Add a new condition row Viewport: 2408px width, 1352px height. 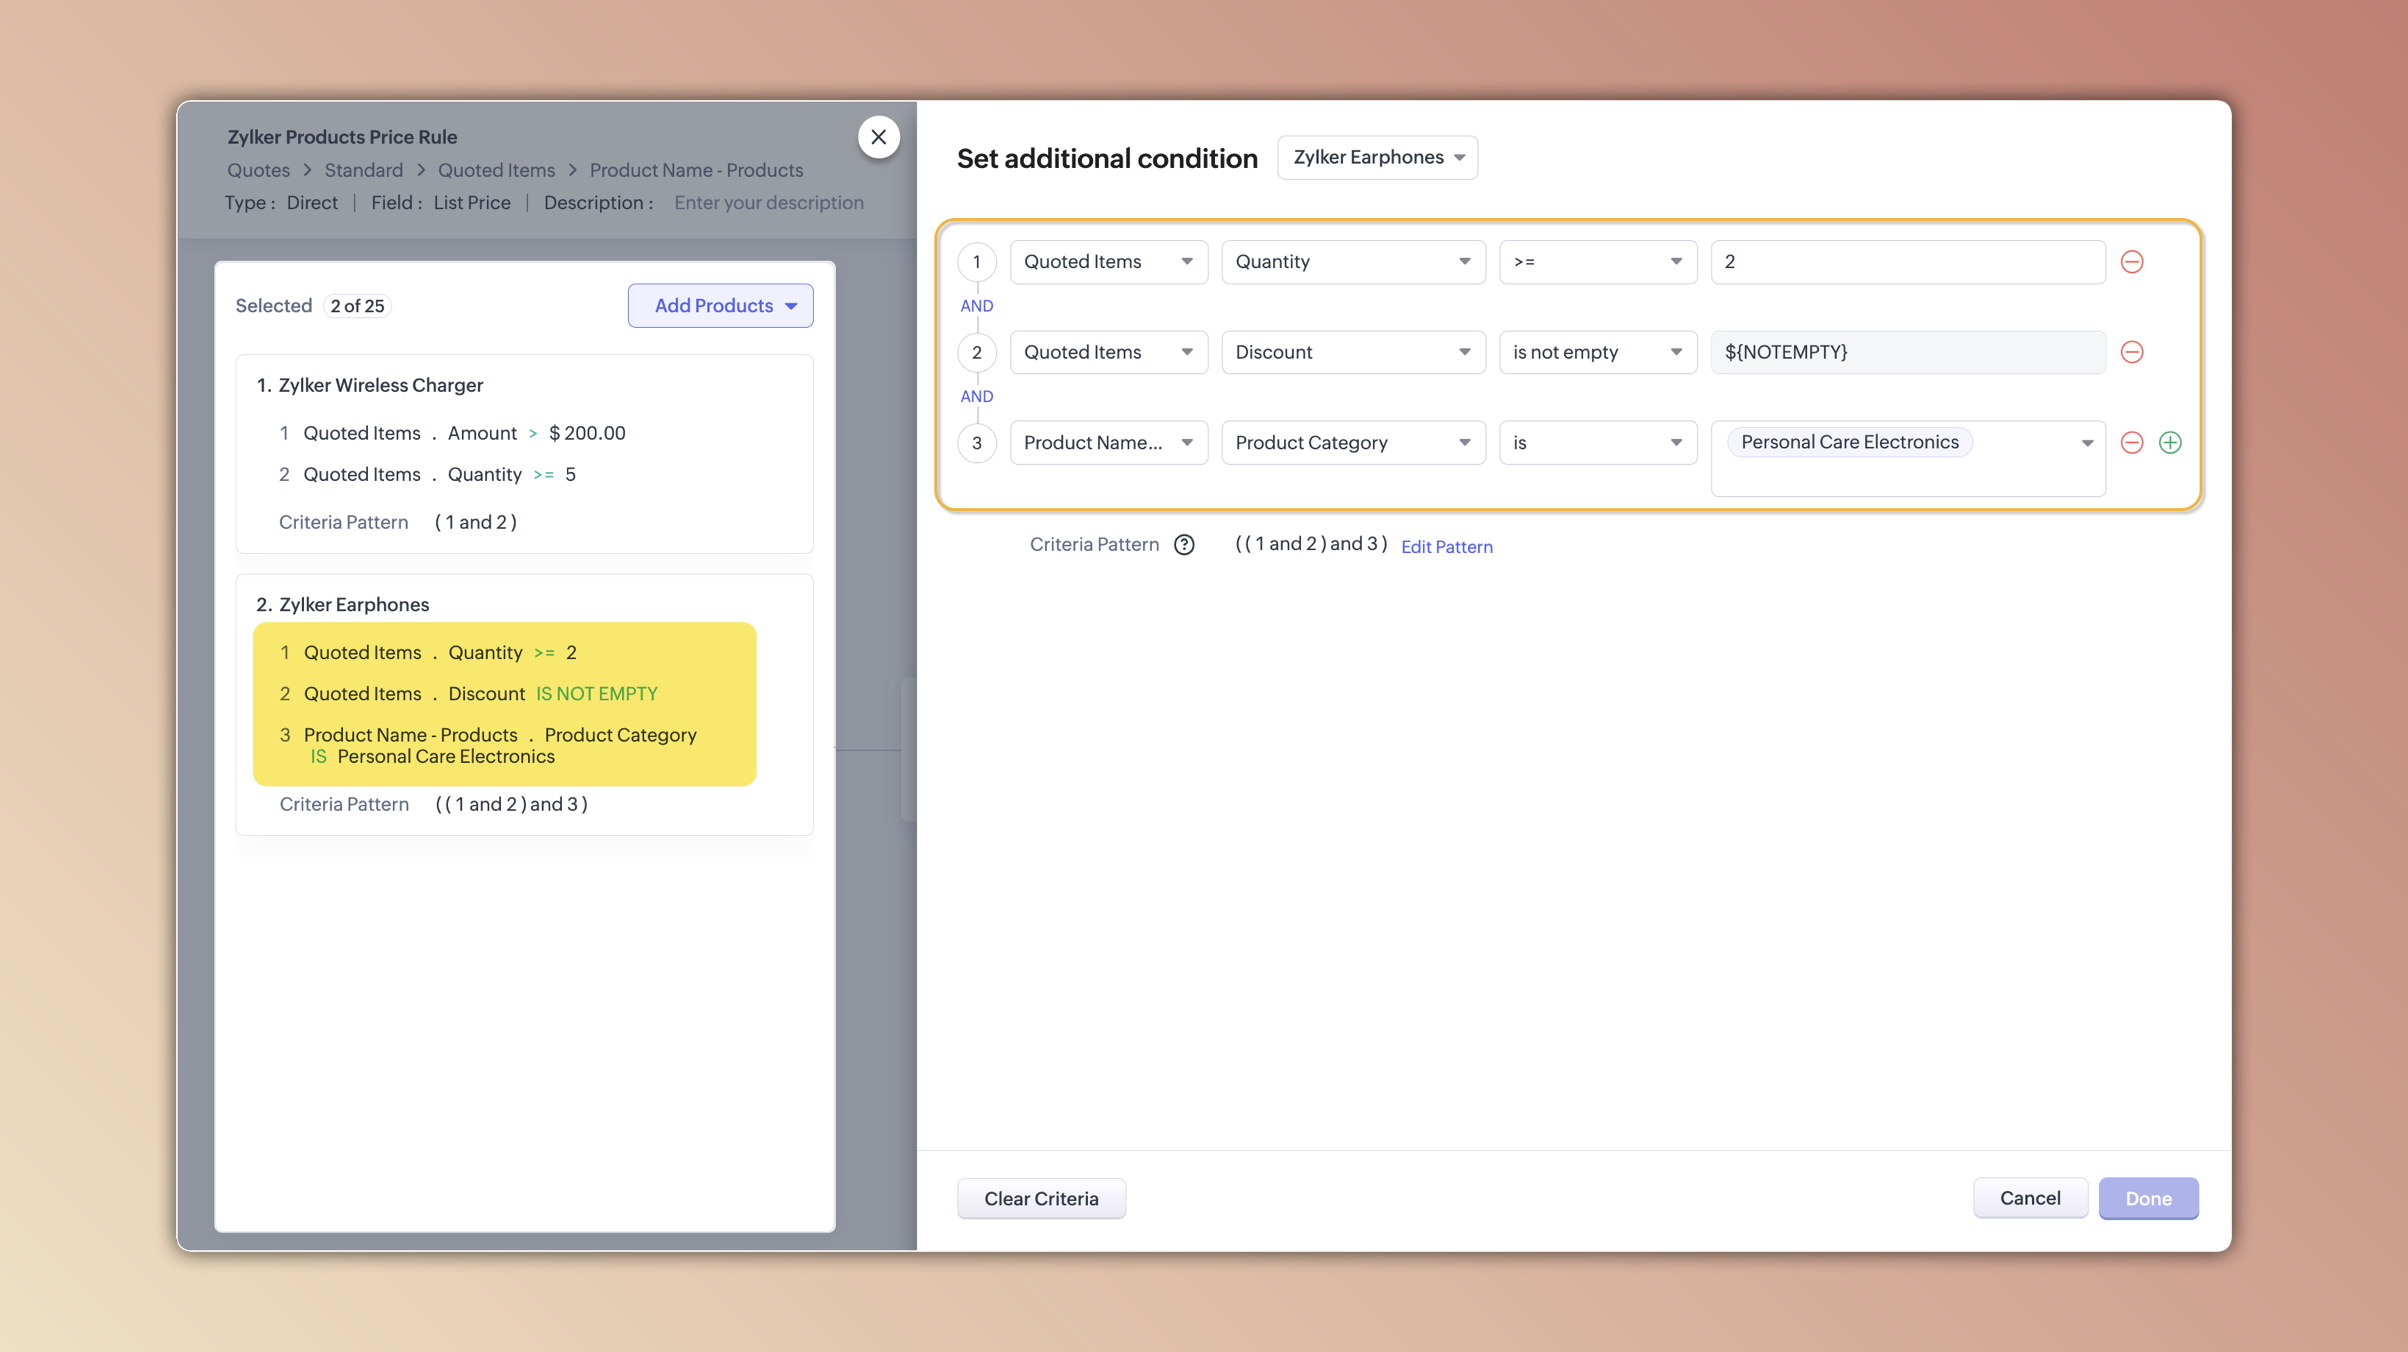point(2170,442)
